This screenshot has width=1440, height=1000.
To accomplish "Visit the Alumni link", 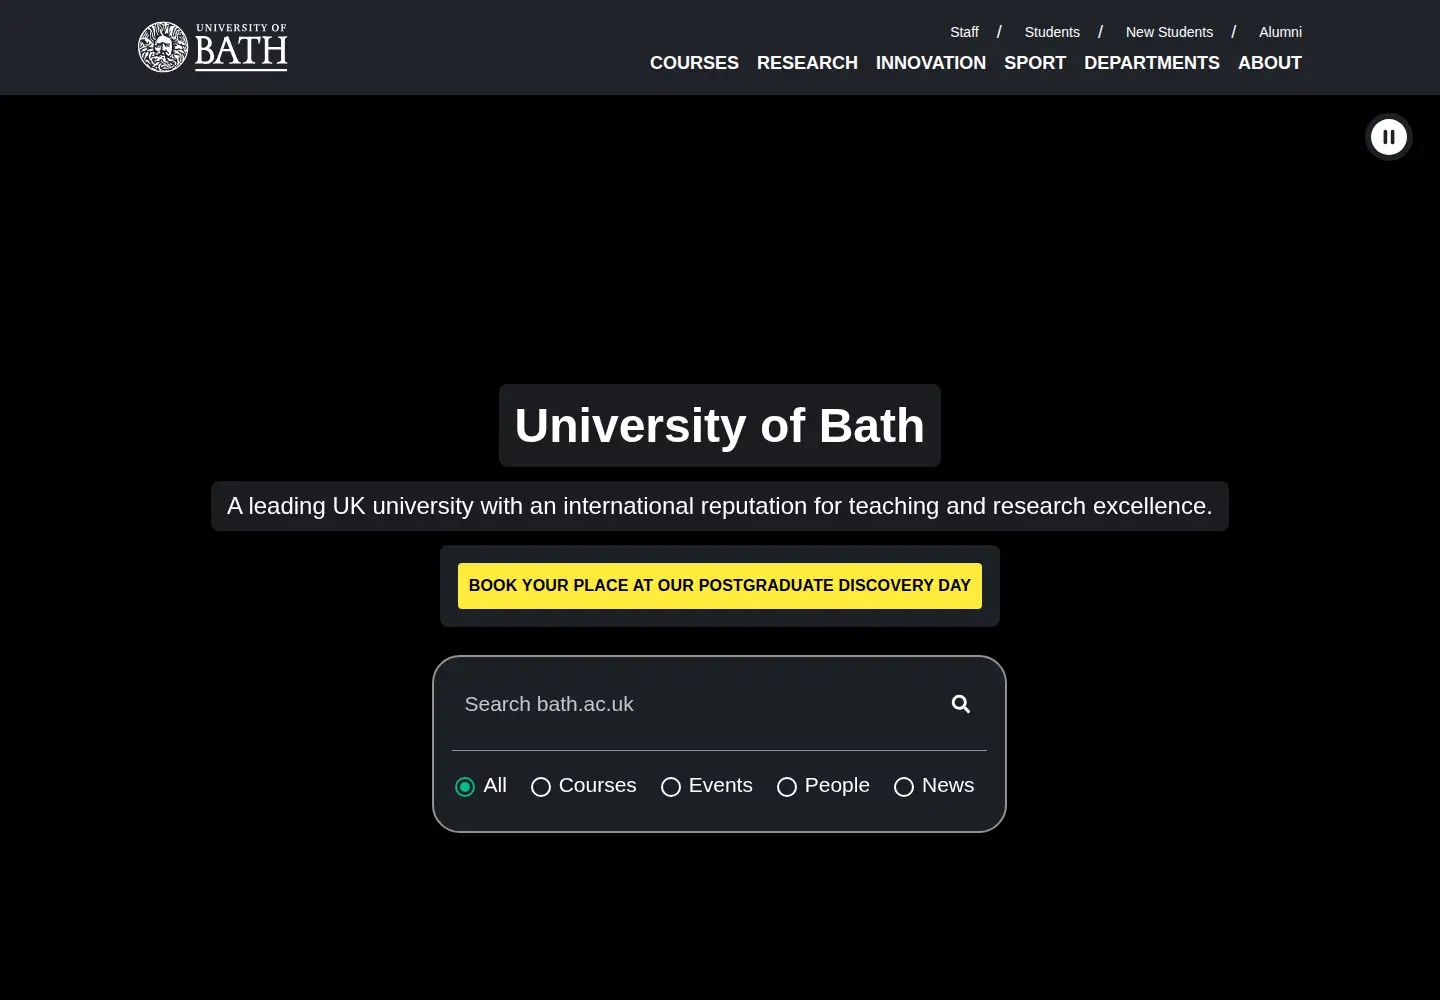I will point(1280,32).
